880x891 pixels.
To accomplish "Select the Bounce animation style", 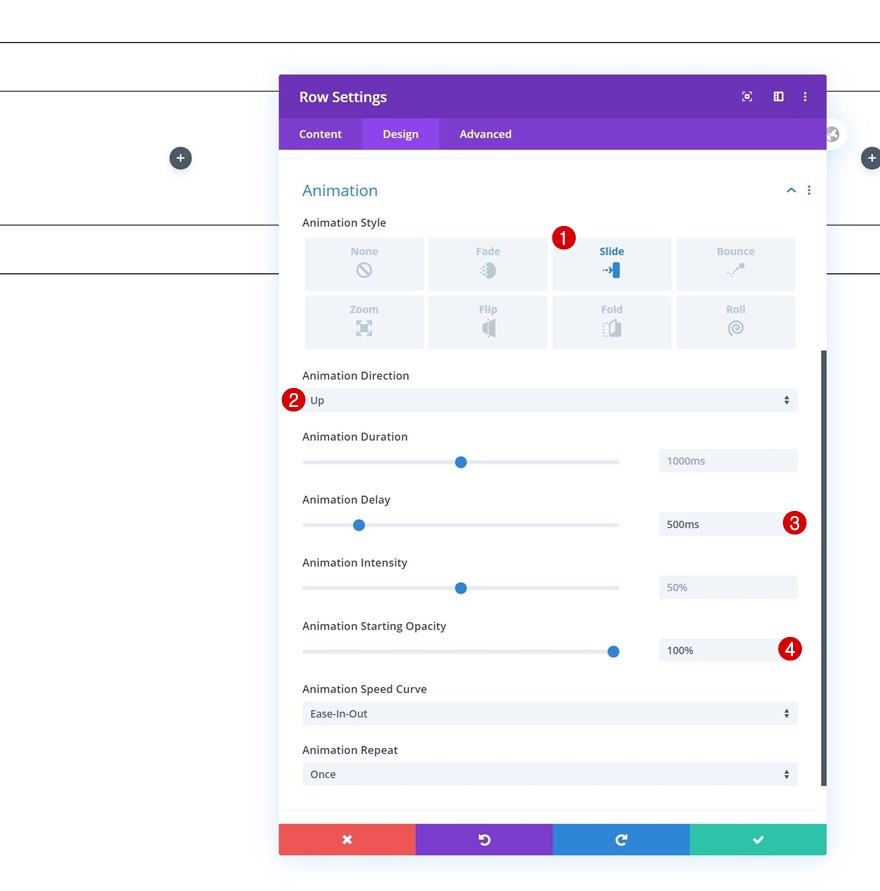I will point(736,264).
